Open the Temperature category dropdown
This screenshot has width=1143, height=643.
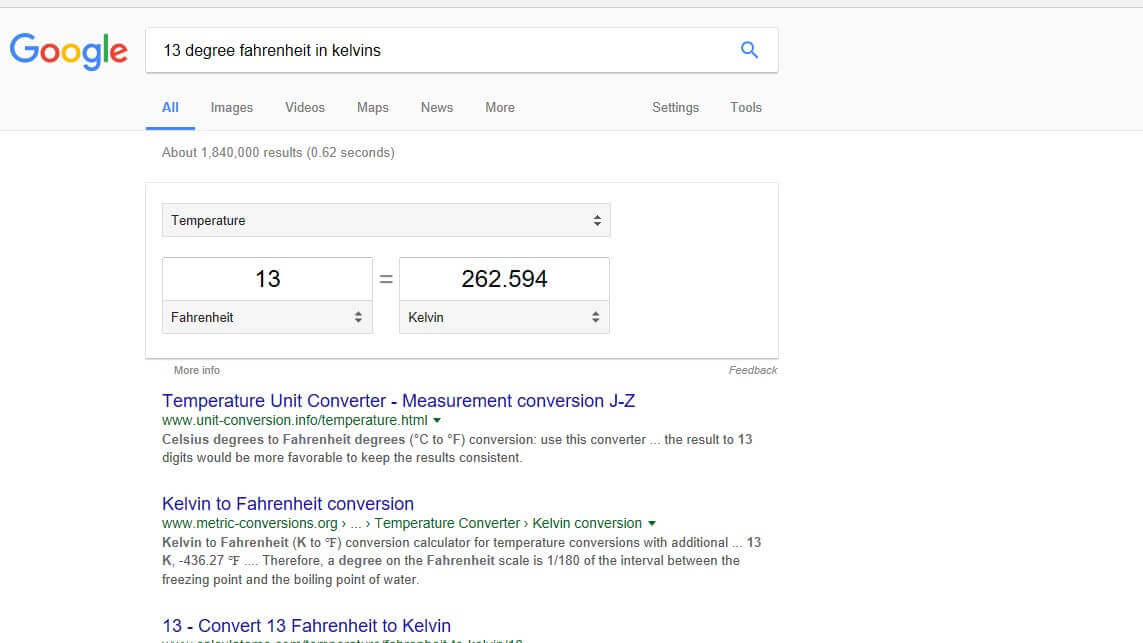coord(386,220)
